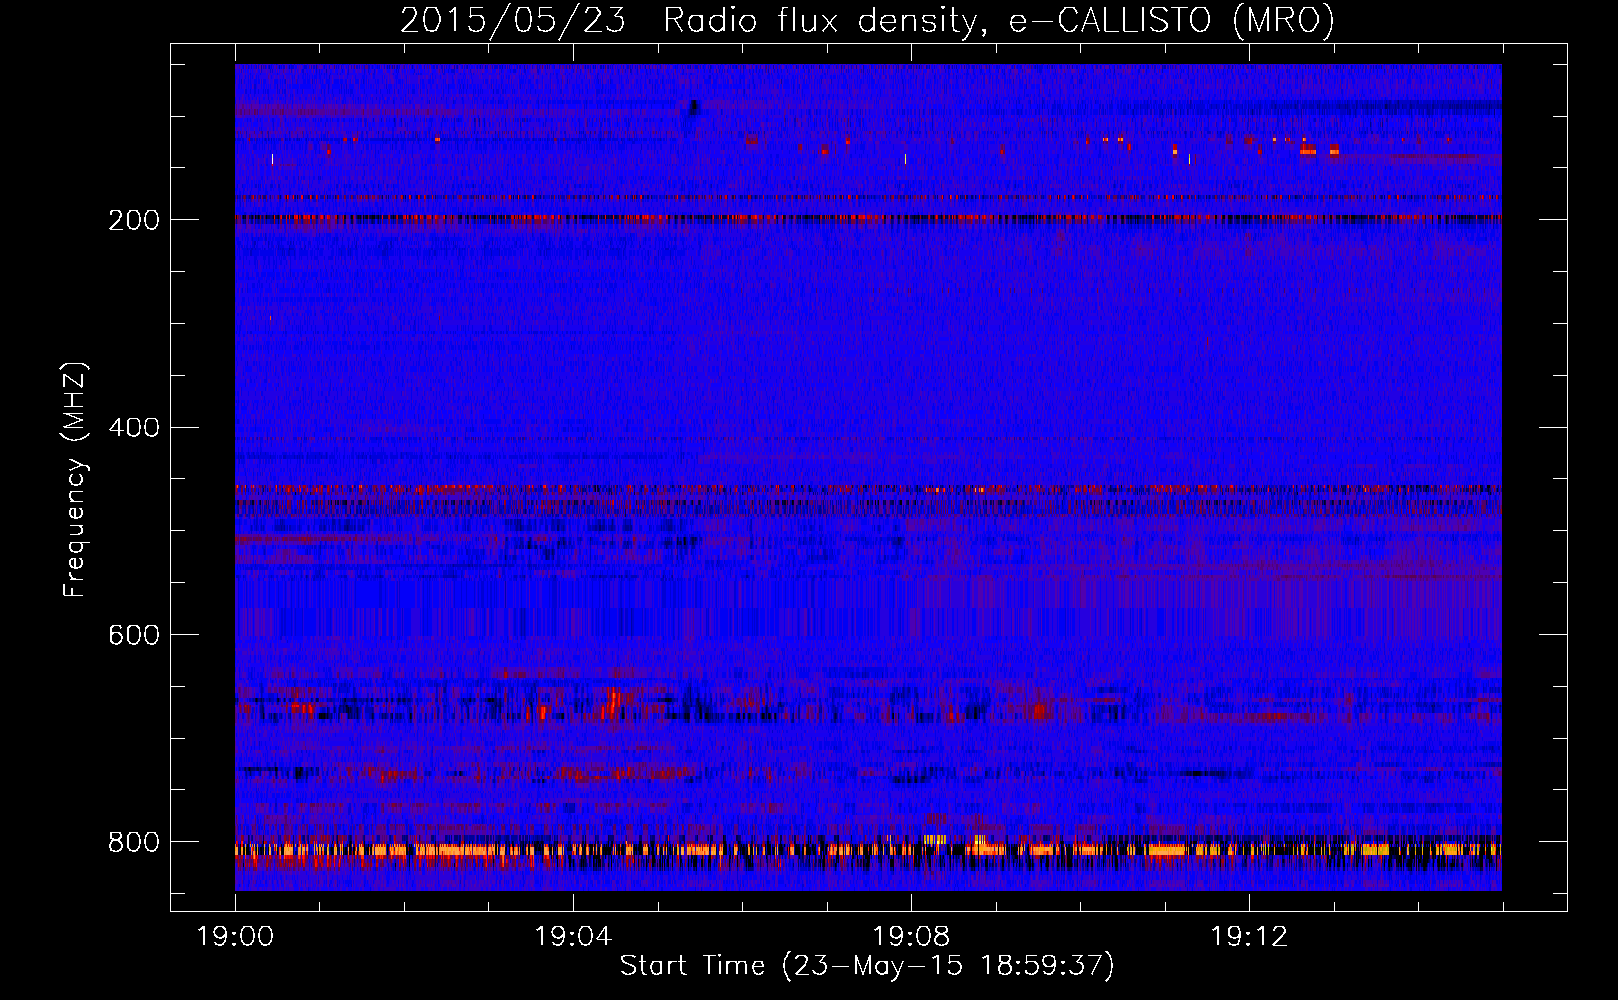Click the 200 frequency tick label
This screenshot has height=1000, width=1618.
click(x=134, y=220)
